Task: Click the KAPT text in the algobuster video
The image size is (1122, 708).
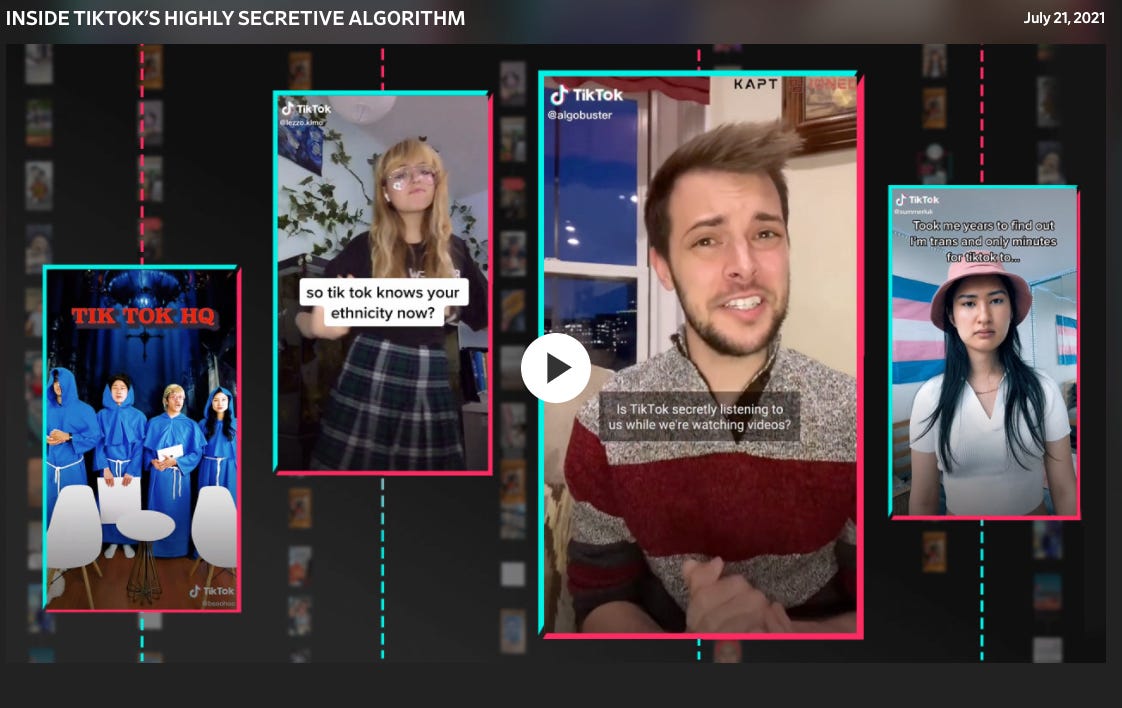Action: (x=756, y=84)
